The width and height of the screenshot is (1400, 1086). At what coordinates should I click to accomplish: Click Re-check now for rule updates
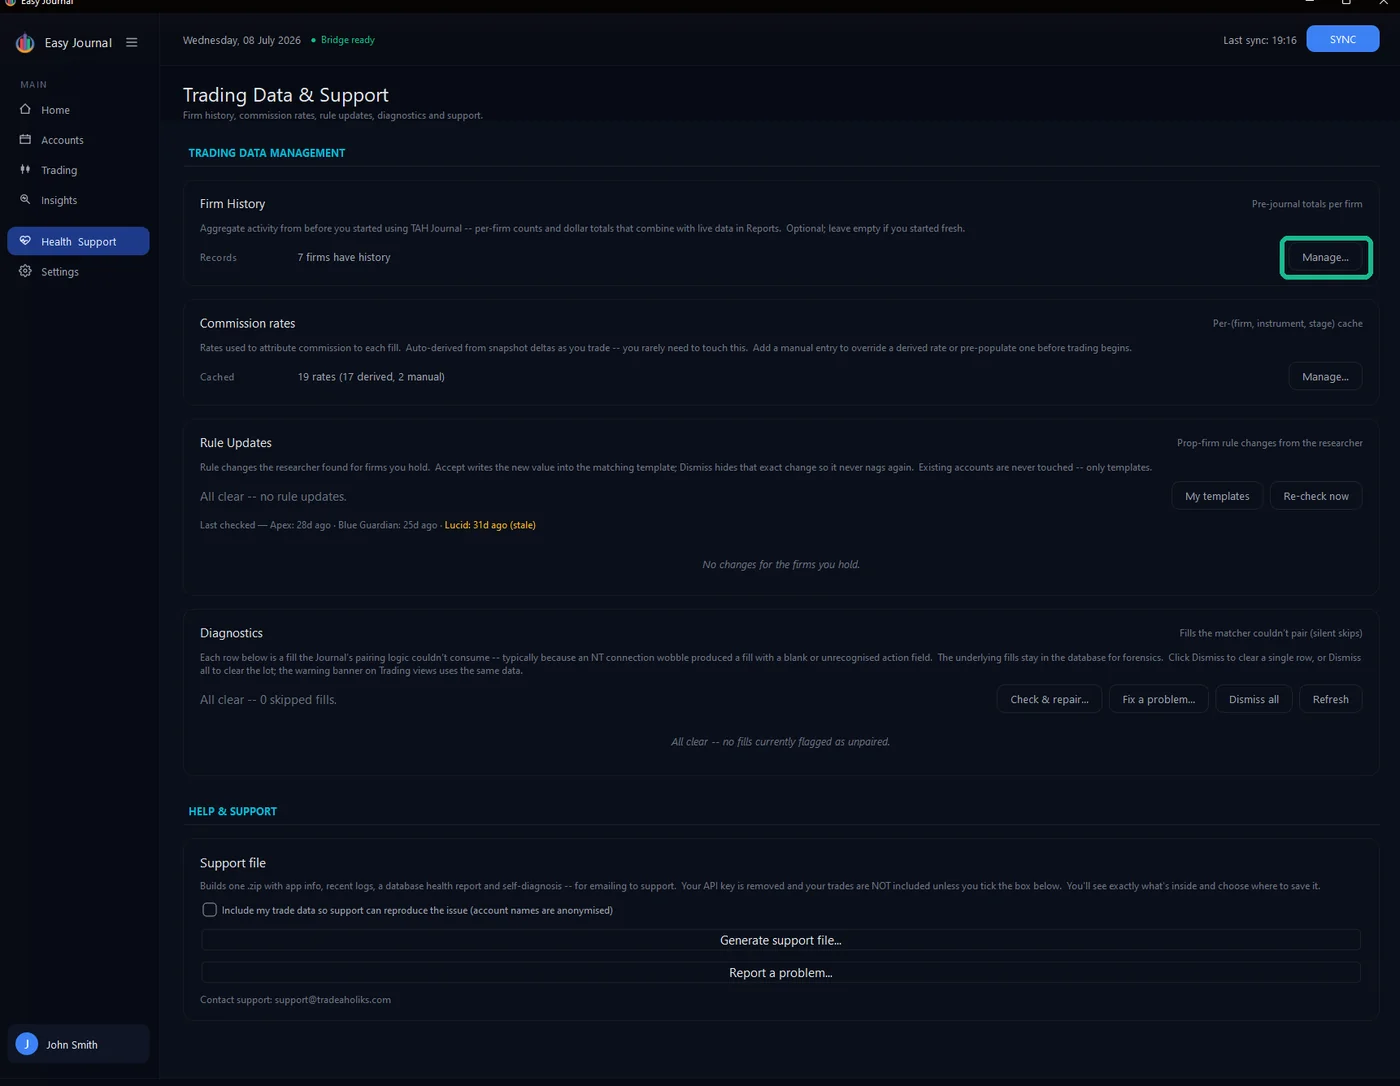click(x=1316, y=496)
